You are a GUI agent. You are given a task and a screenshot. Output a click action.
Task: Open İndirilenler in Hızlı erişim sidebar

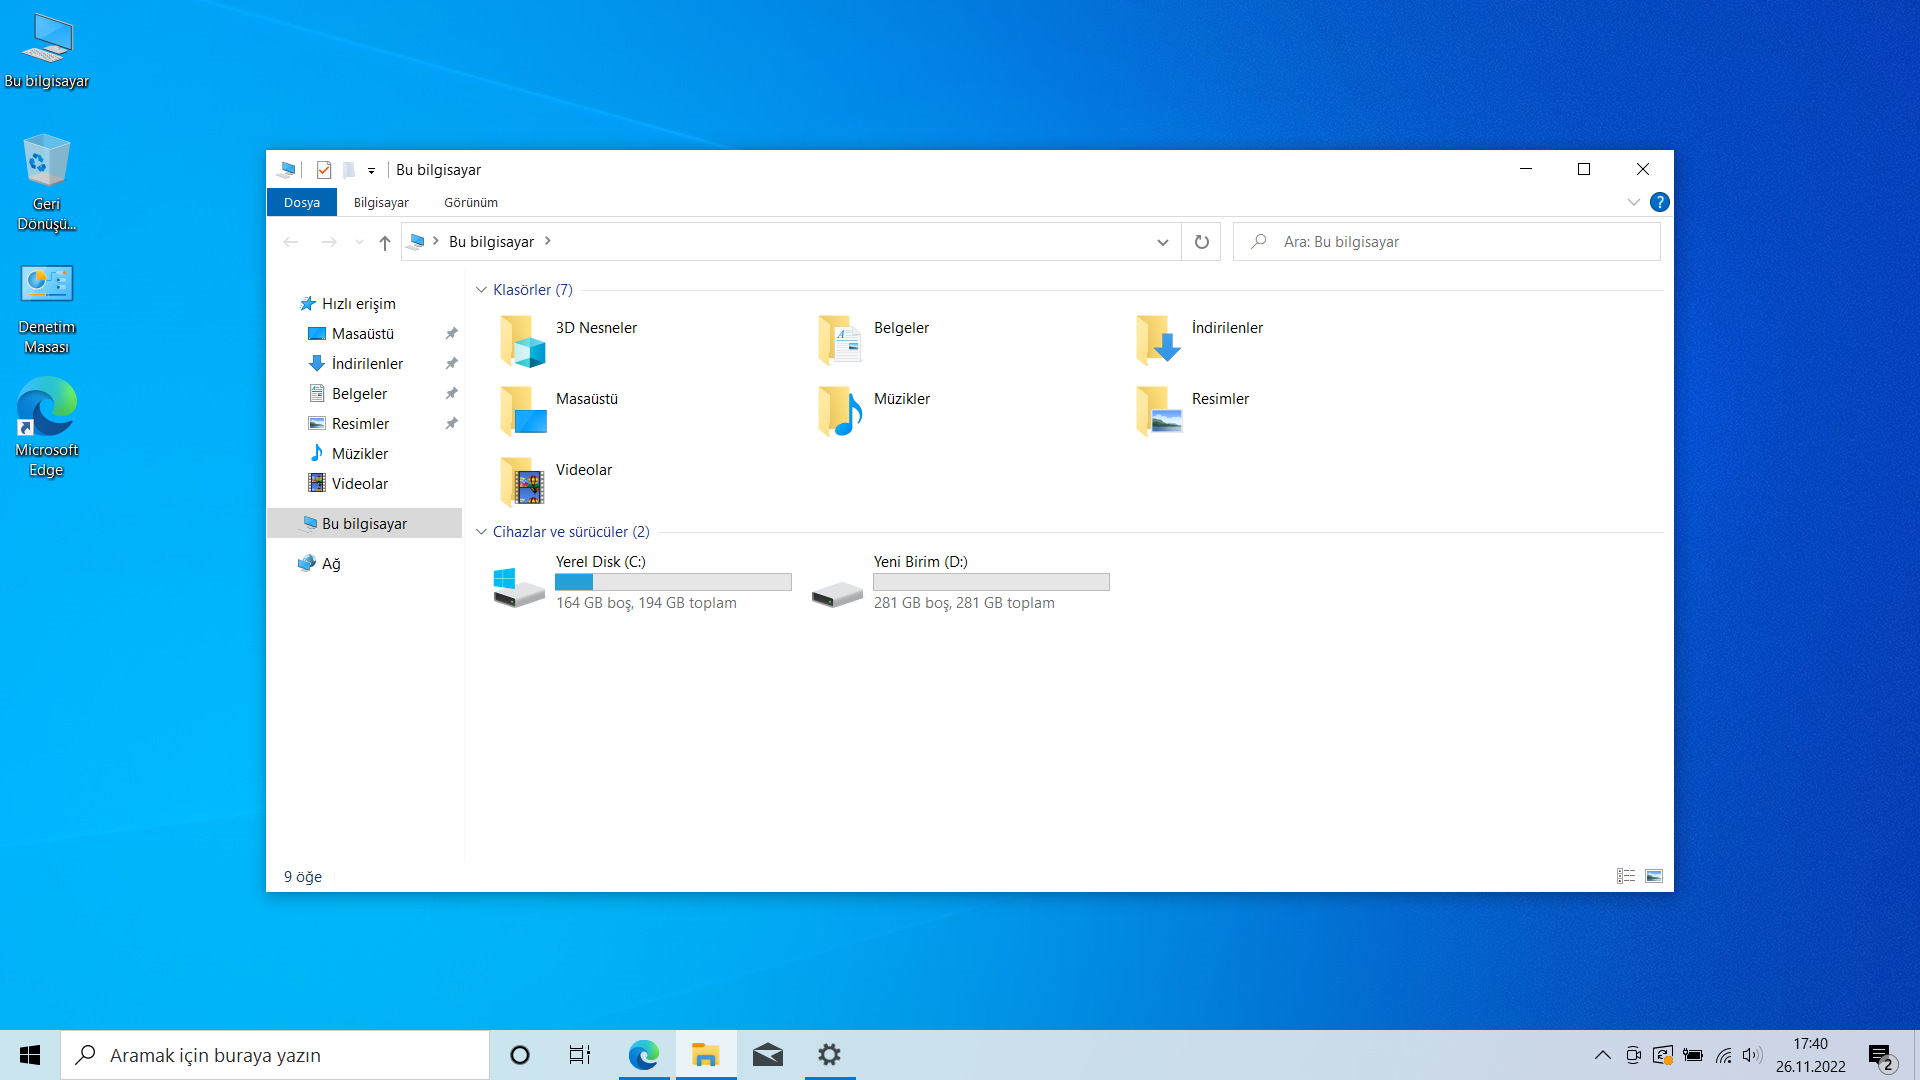367,364
